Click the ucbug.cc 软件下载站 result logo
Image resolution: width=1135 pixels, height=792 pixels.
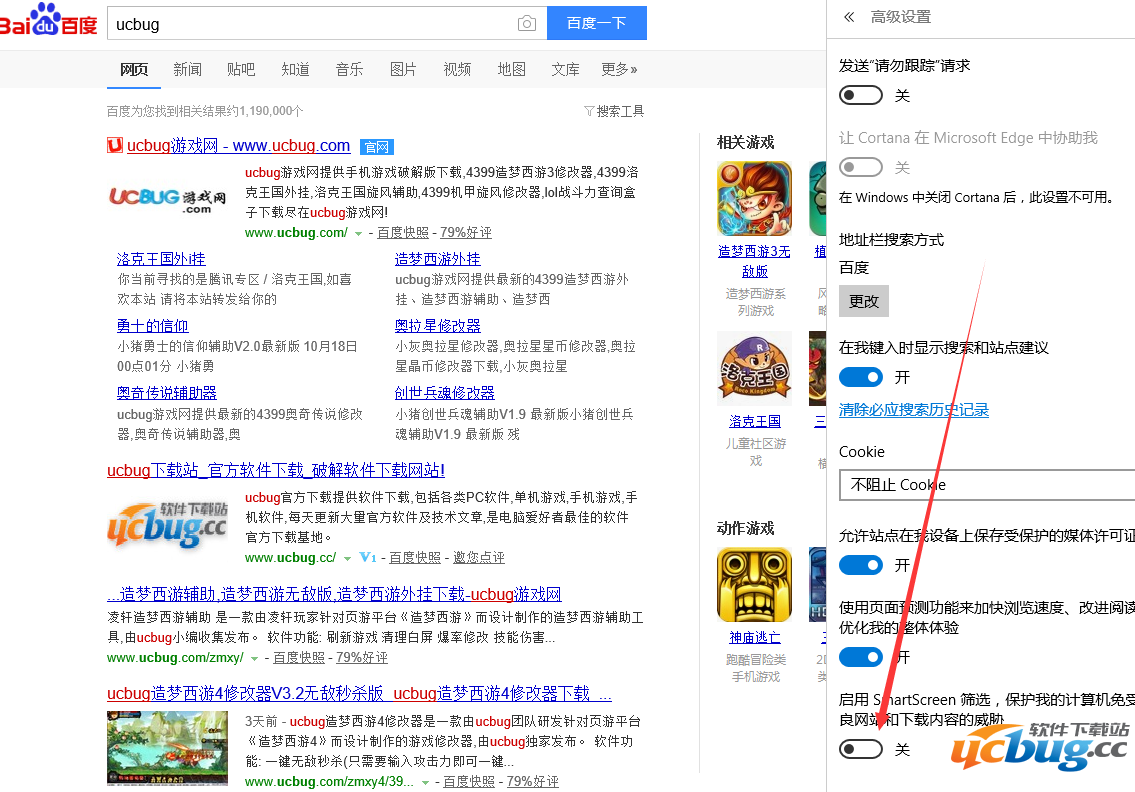coord(168,524)
